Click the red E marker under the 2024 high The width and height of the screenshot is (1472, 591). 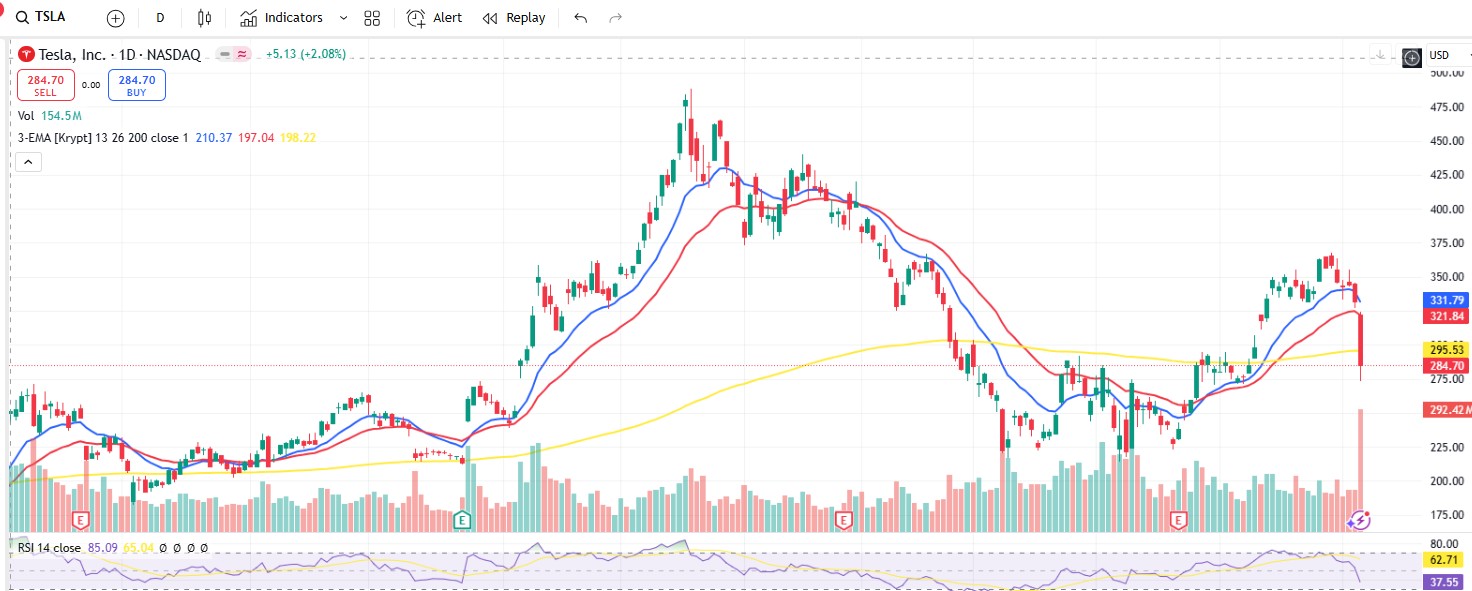point(843,520)
